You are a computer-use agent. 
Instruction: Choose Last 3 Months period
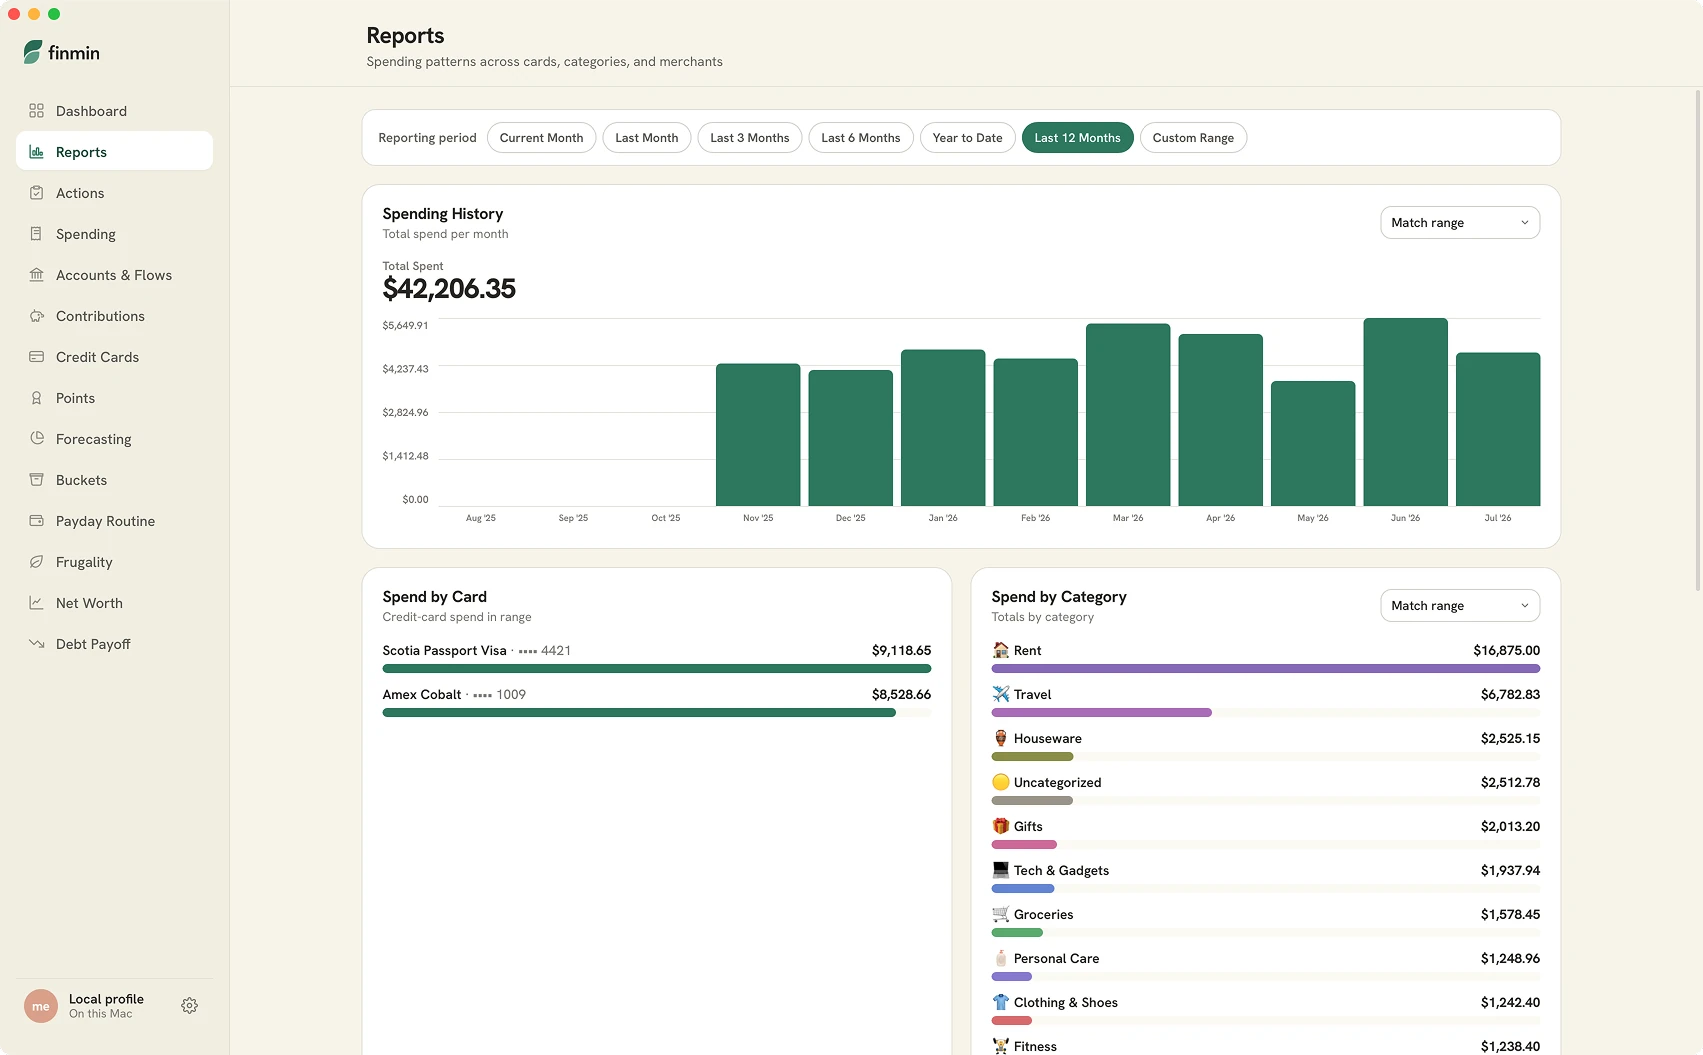(x=750, y=138)
